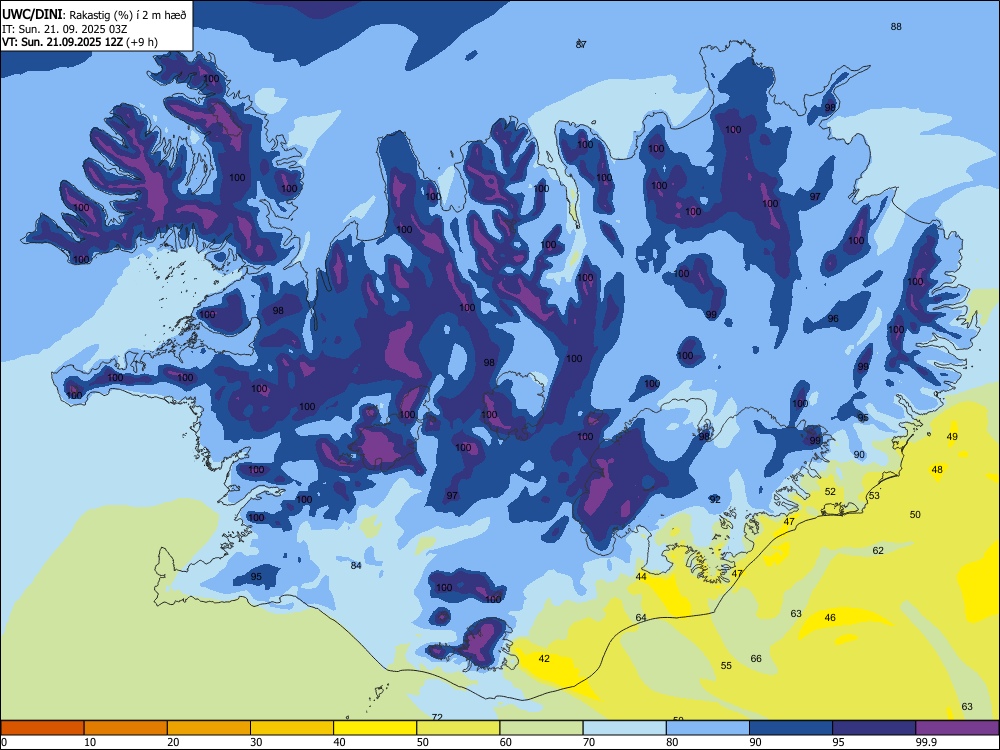Viewport: 1000px width, 750px height.
Task: Click the map value 53 on the southeast coast
Action: coord(874,496)
